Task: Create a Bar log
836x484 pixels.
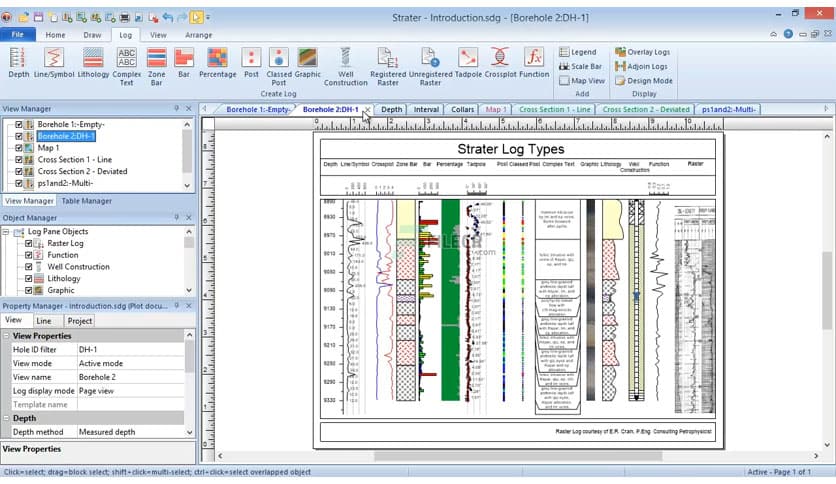Action: [183, 63]
